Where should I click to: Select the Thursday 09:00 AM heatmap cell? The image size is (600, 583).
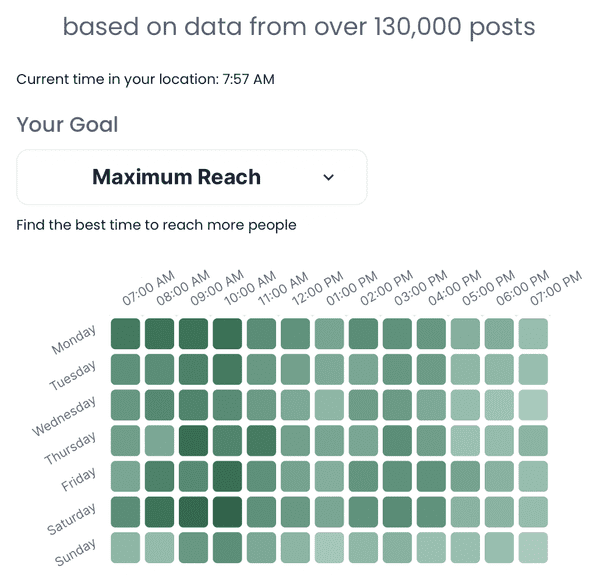[x=193, y=440]
